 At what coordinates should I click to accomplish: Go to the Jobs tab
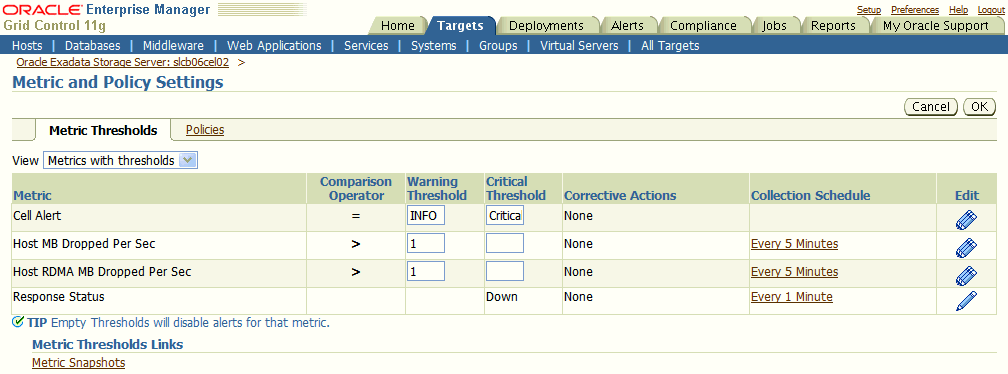tap(774, 26)
